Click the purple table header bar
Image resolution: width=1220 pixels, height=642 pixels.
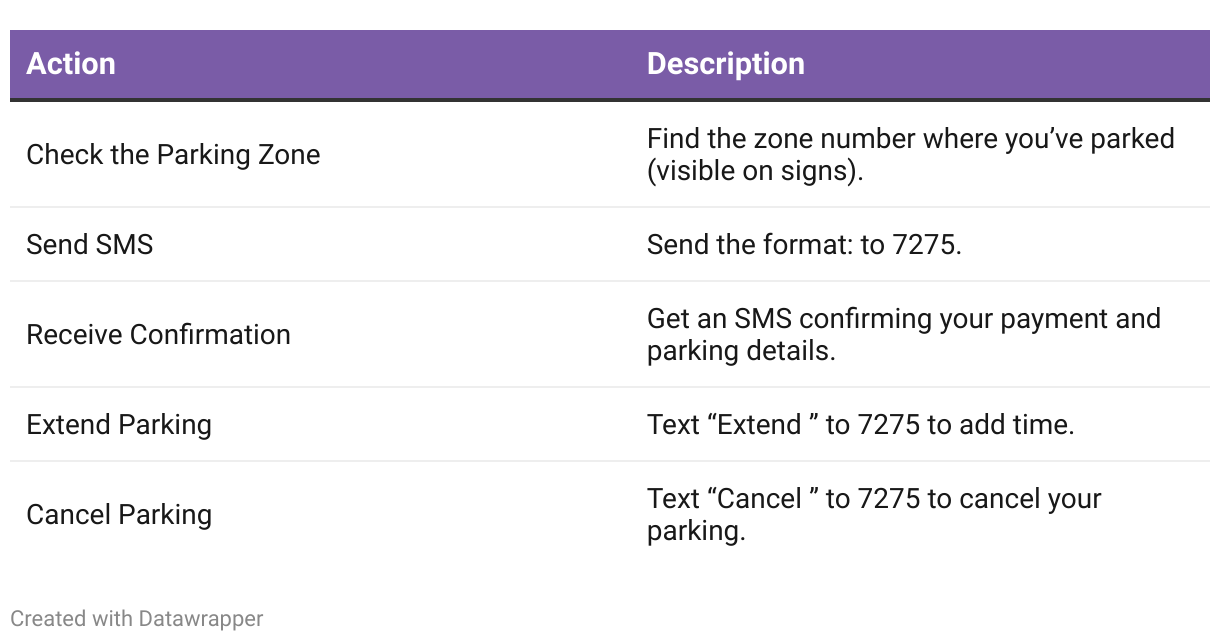(610, 64)
